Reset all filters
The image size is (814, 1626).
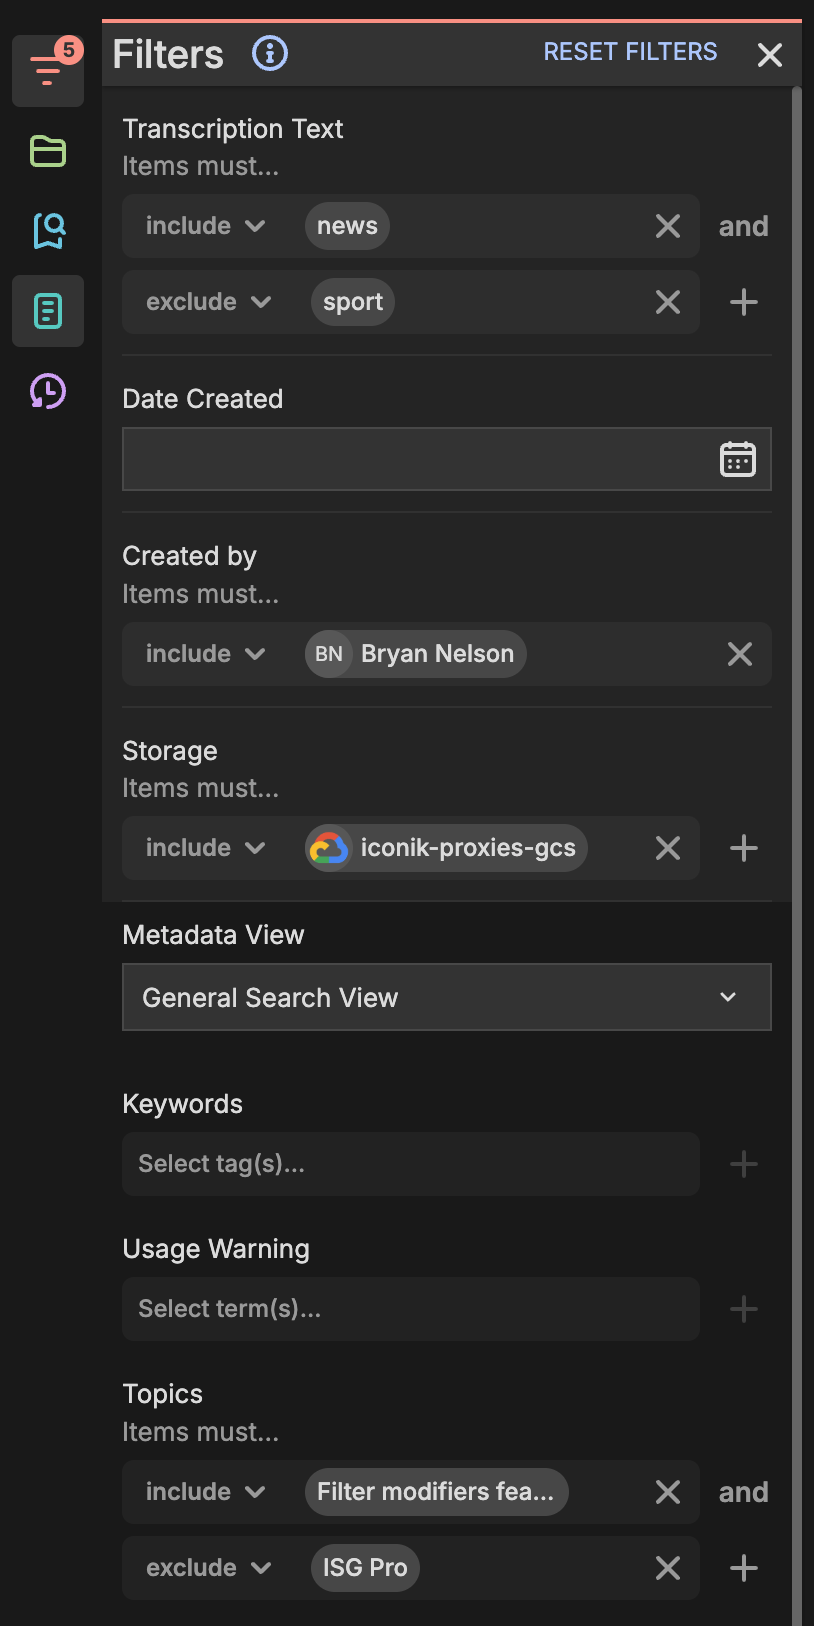630,52
